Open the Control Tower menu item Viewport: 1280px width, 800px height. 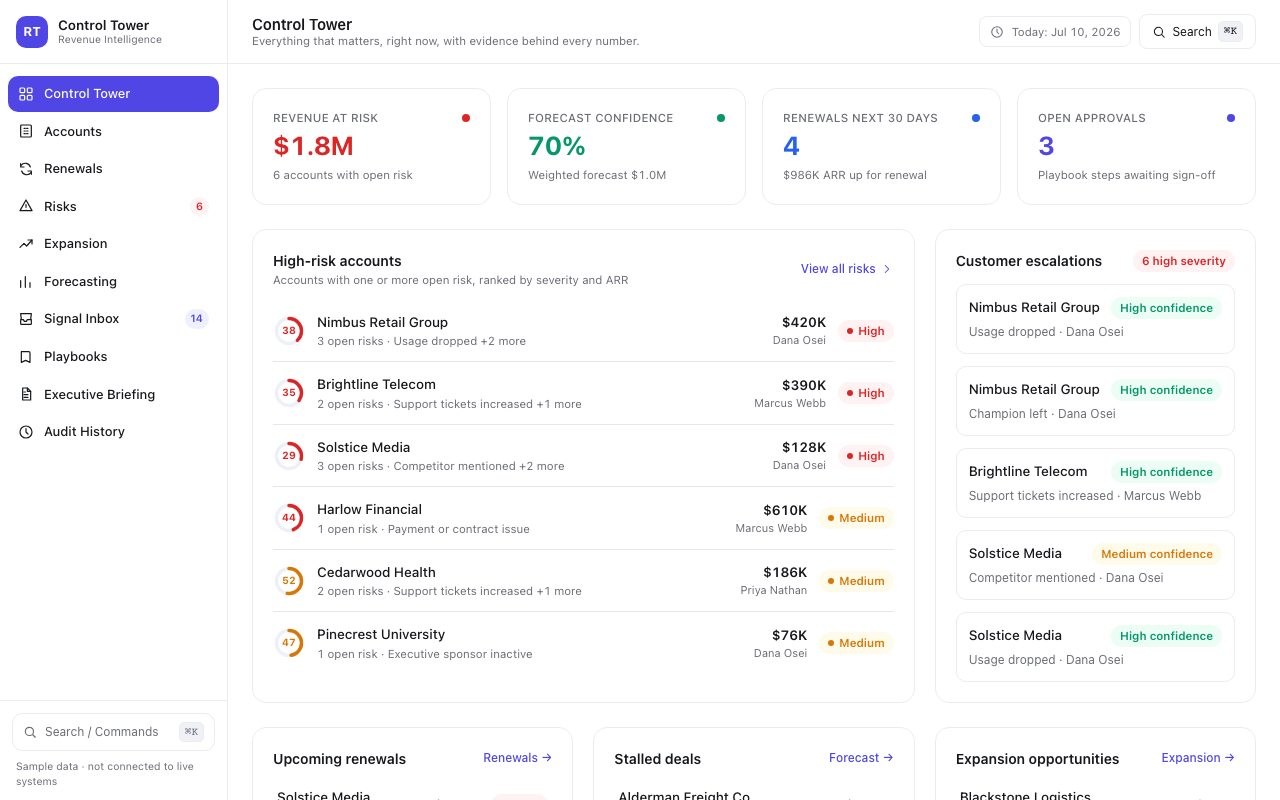click(113, 94)
